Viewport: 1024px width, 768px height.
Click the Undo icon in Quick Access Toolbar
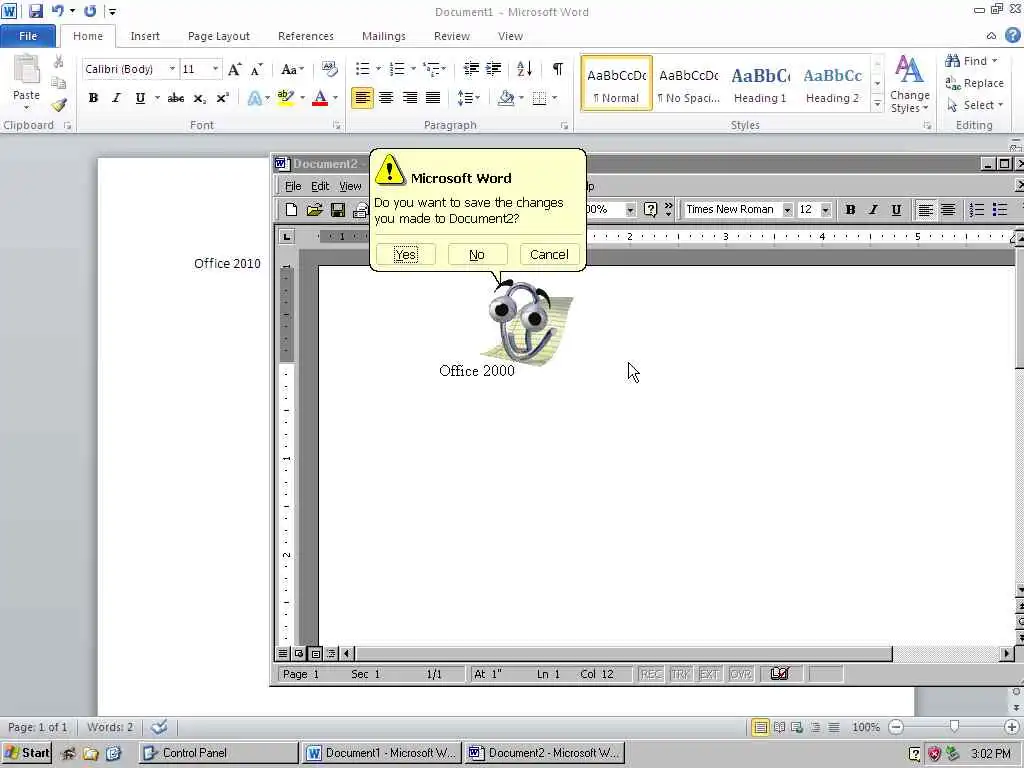point(58,11)
